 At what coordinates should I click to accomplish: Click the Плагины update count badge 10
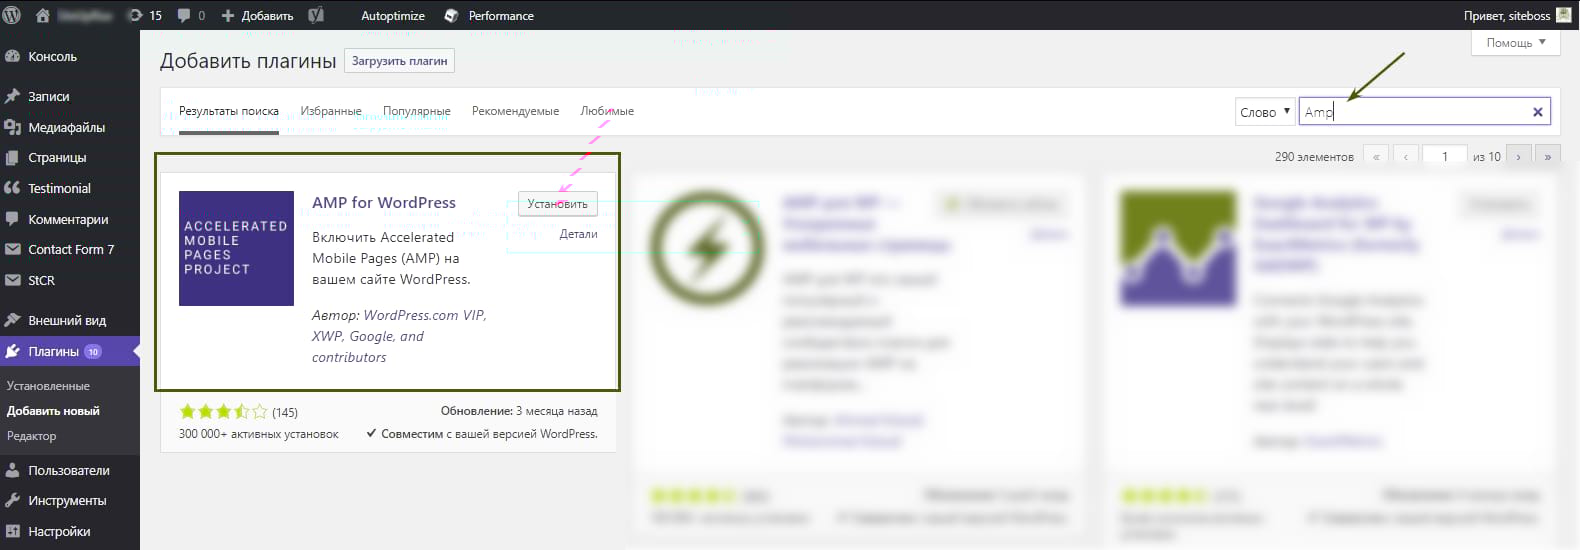tap(93, 352)
